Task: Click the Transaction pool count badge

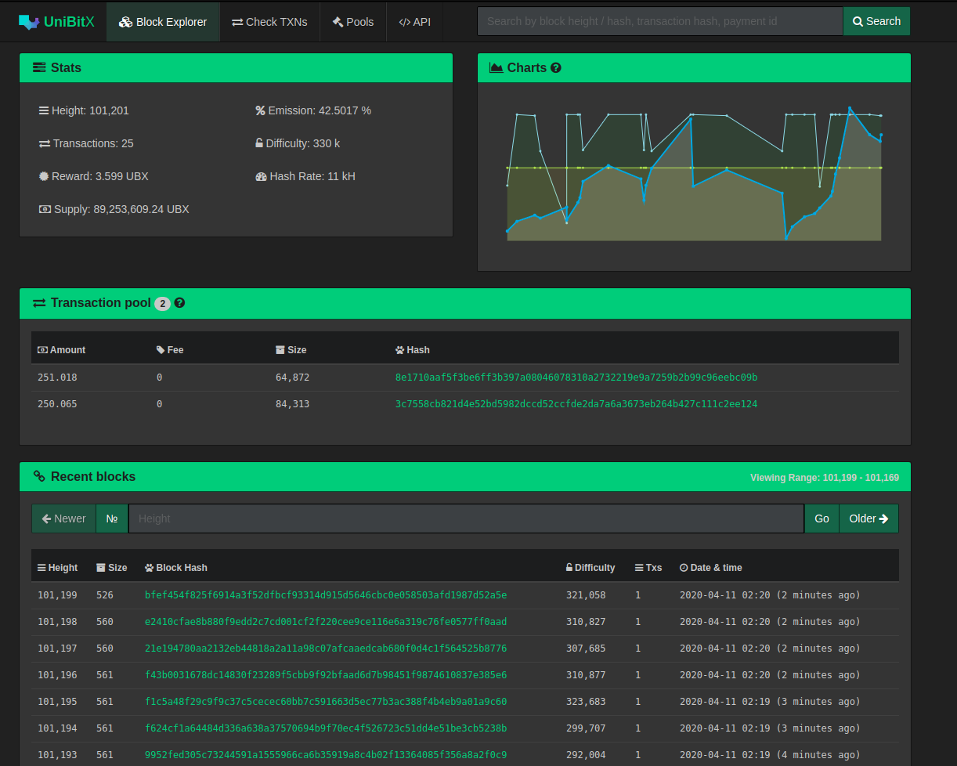Action: (162, 304)
